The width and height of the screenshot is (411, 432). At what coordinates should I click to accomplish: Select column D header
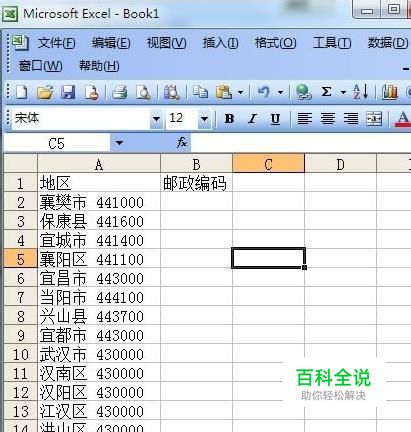click(x=340, y=164)
